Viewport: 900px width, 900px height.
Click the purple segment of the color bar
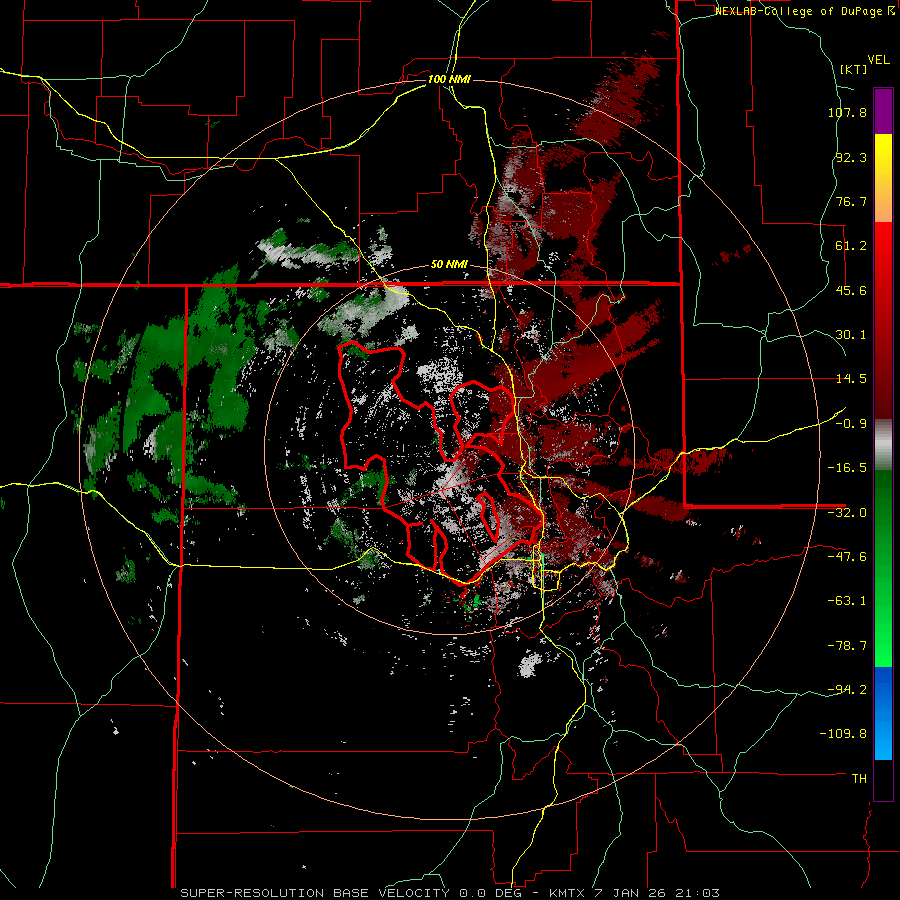pyautogui.click(x=883, y=111)
